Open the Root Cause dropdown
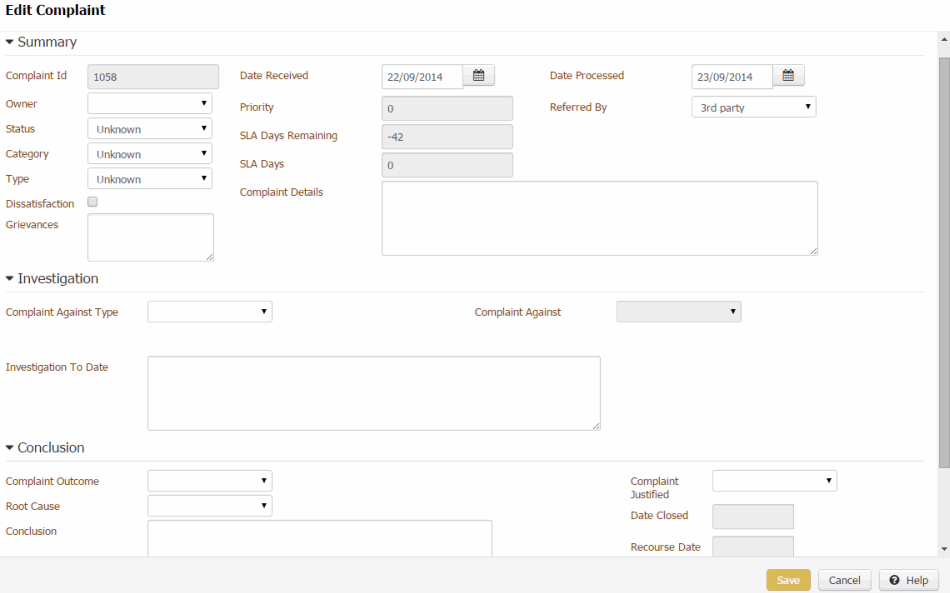The image size is (950, 593). click(x=209, y=505)
